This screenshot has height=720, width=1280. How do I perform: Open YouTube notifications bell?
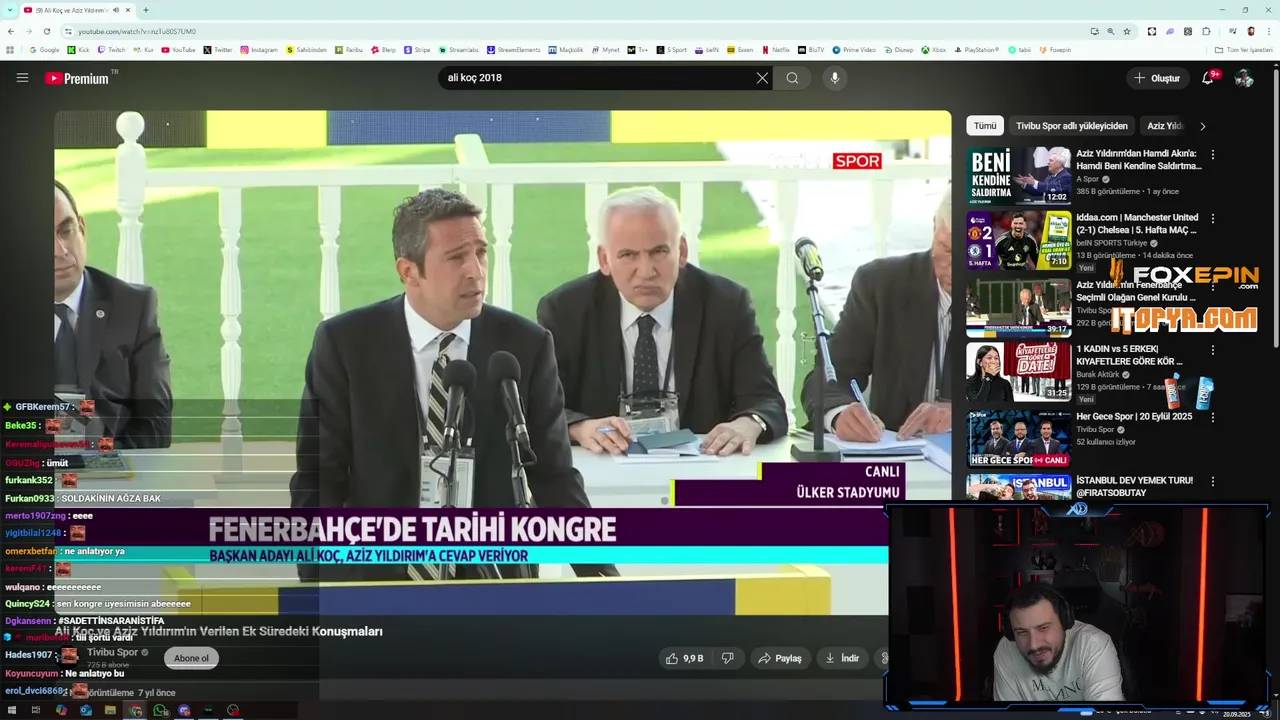1208,78
